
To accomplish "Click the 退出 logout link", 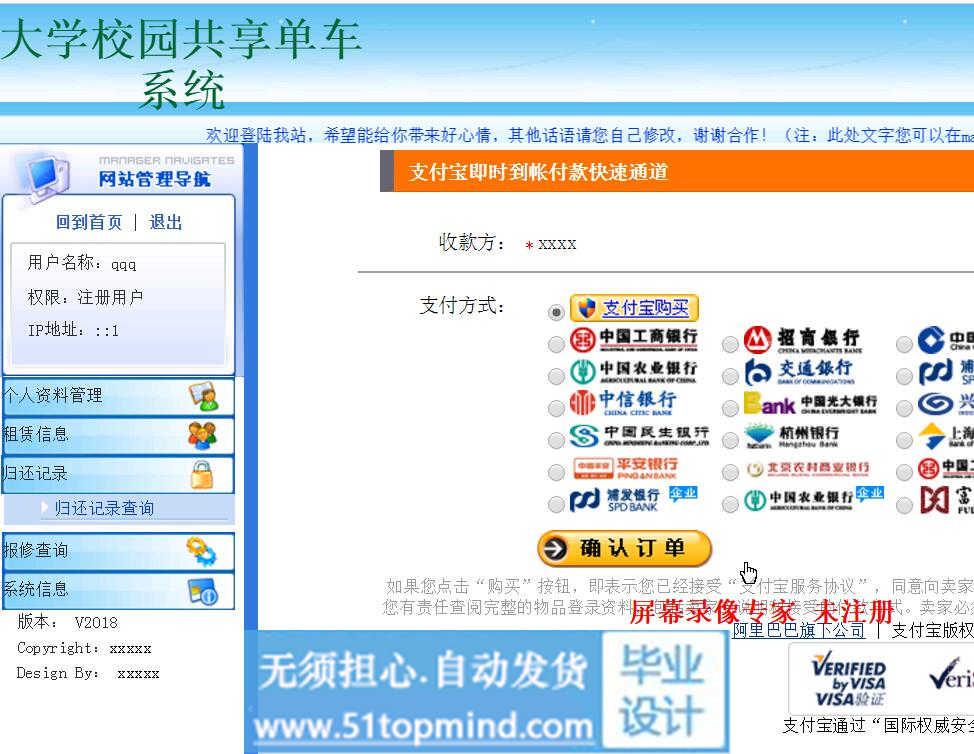I will pyautogui.click(x=165, y=222).
